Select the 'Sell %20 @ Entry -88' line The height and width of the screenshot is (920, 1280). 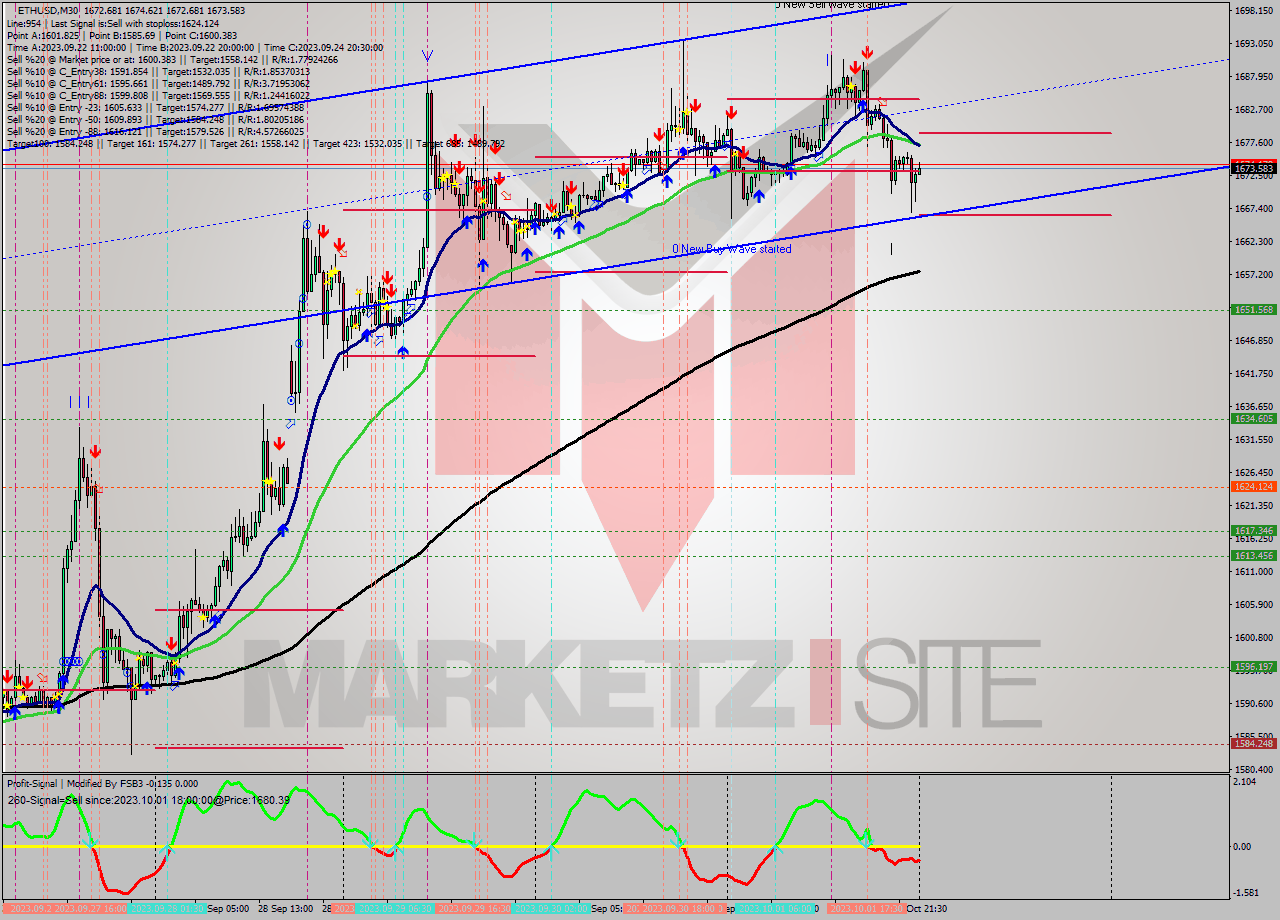pyautogui.click(x=155, y=132)
